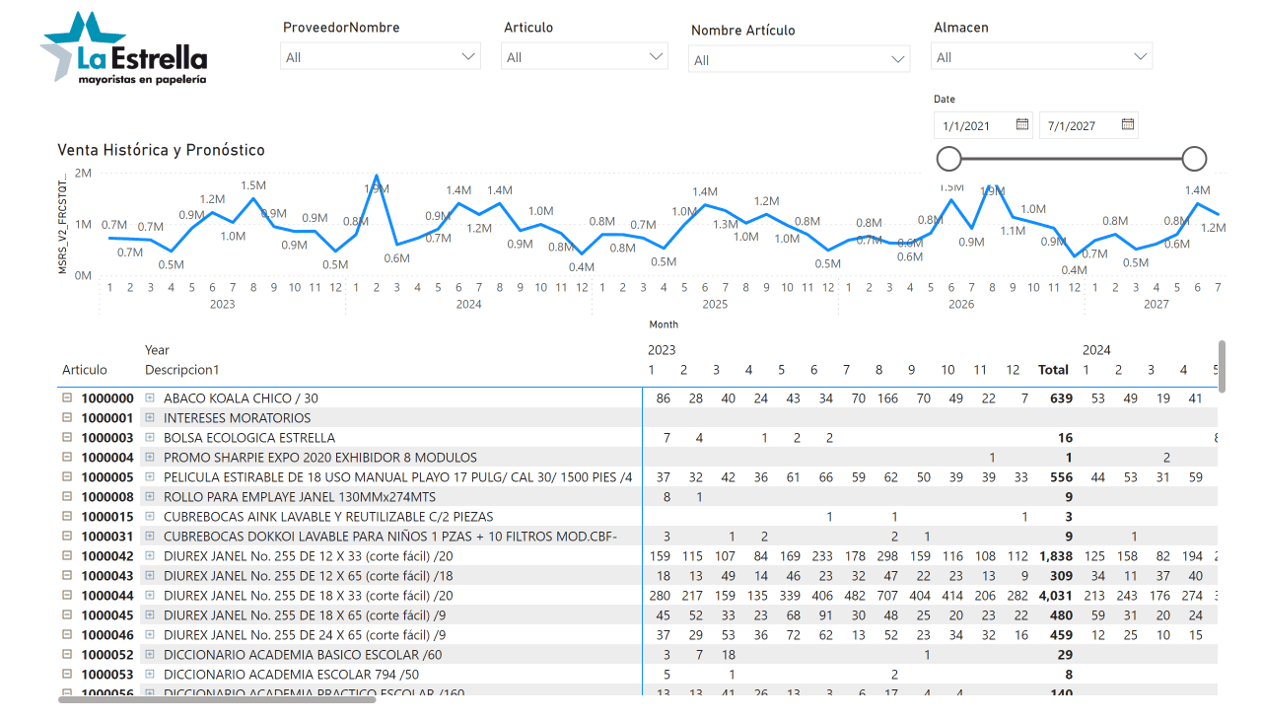Click the Year header label in matrix
The width and height of the screenshot is (1262, 720).
coord(157,350)
